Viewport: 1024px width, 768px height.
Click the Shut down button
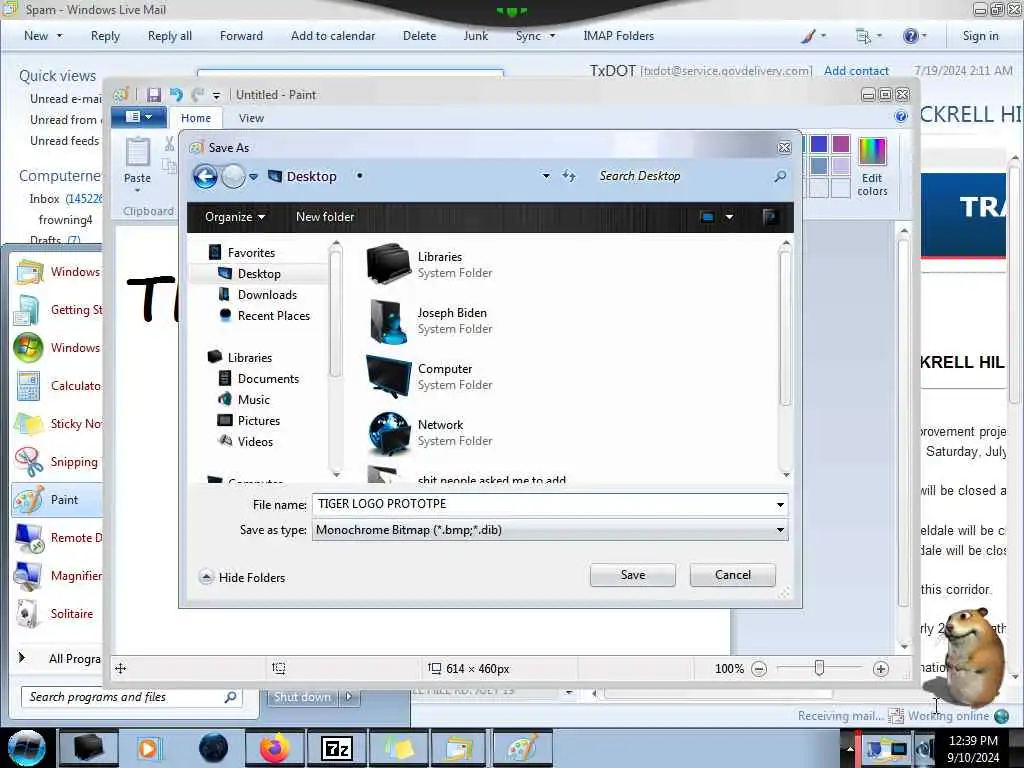click(302, 697)
